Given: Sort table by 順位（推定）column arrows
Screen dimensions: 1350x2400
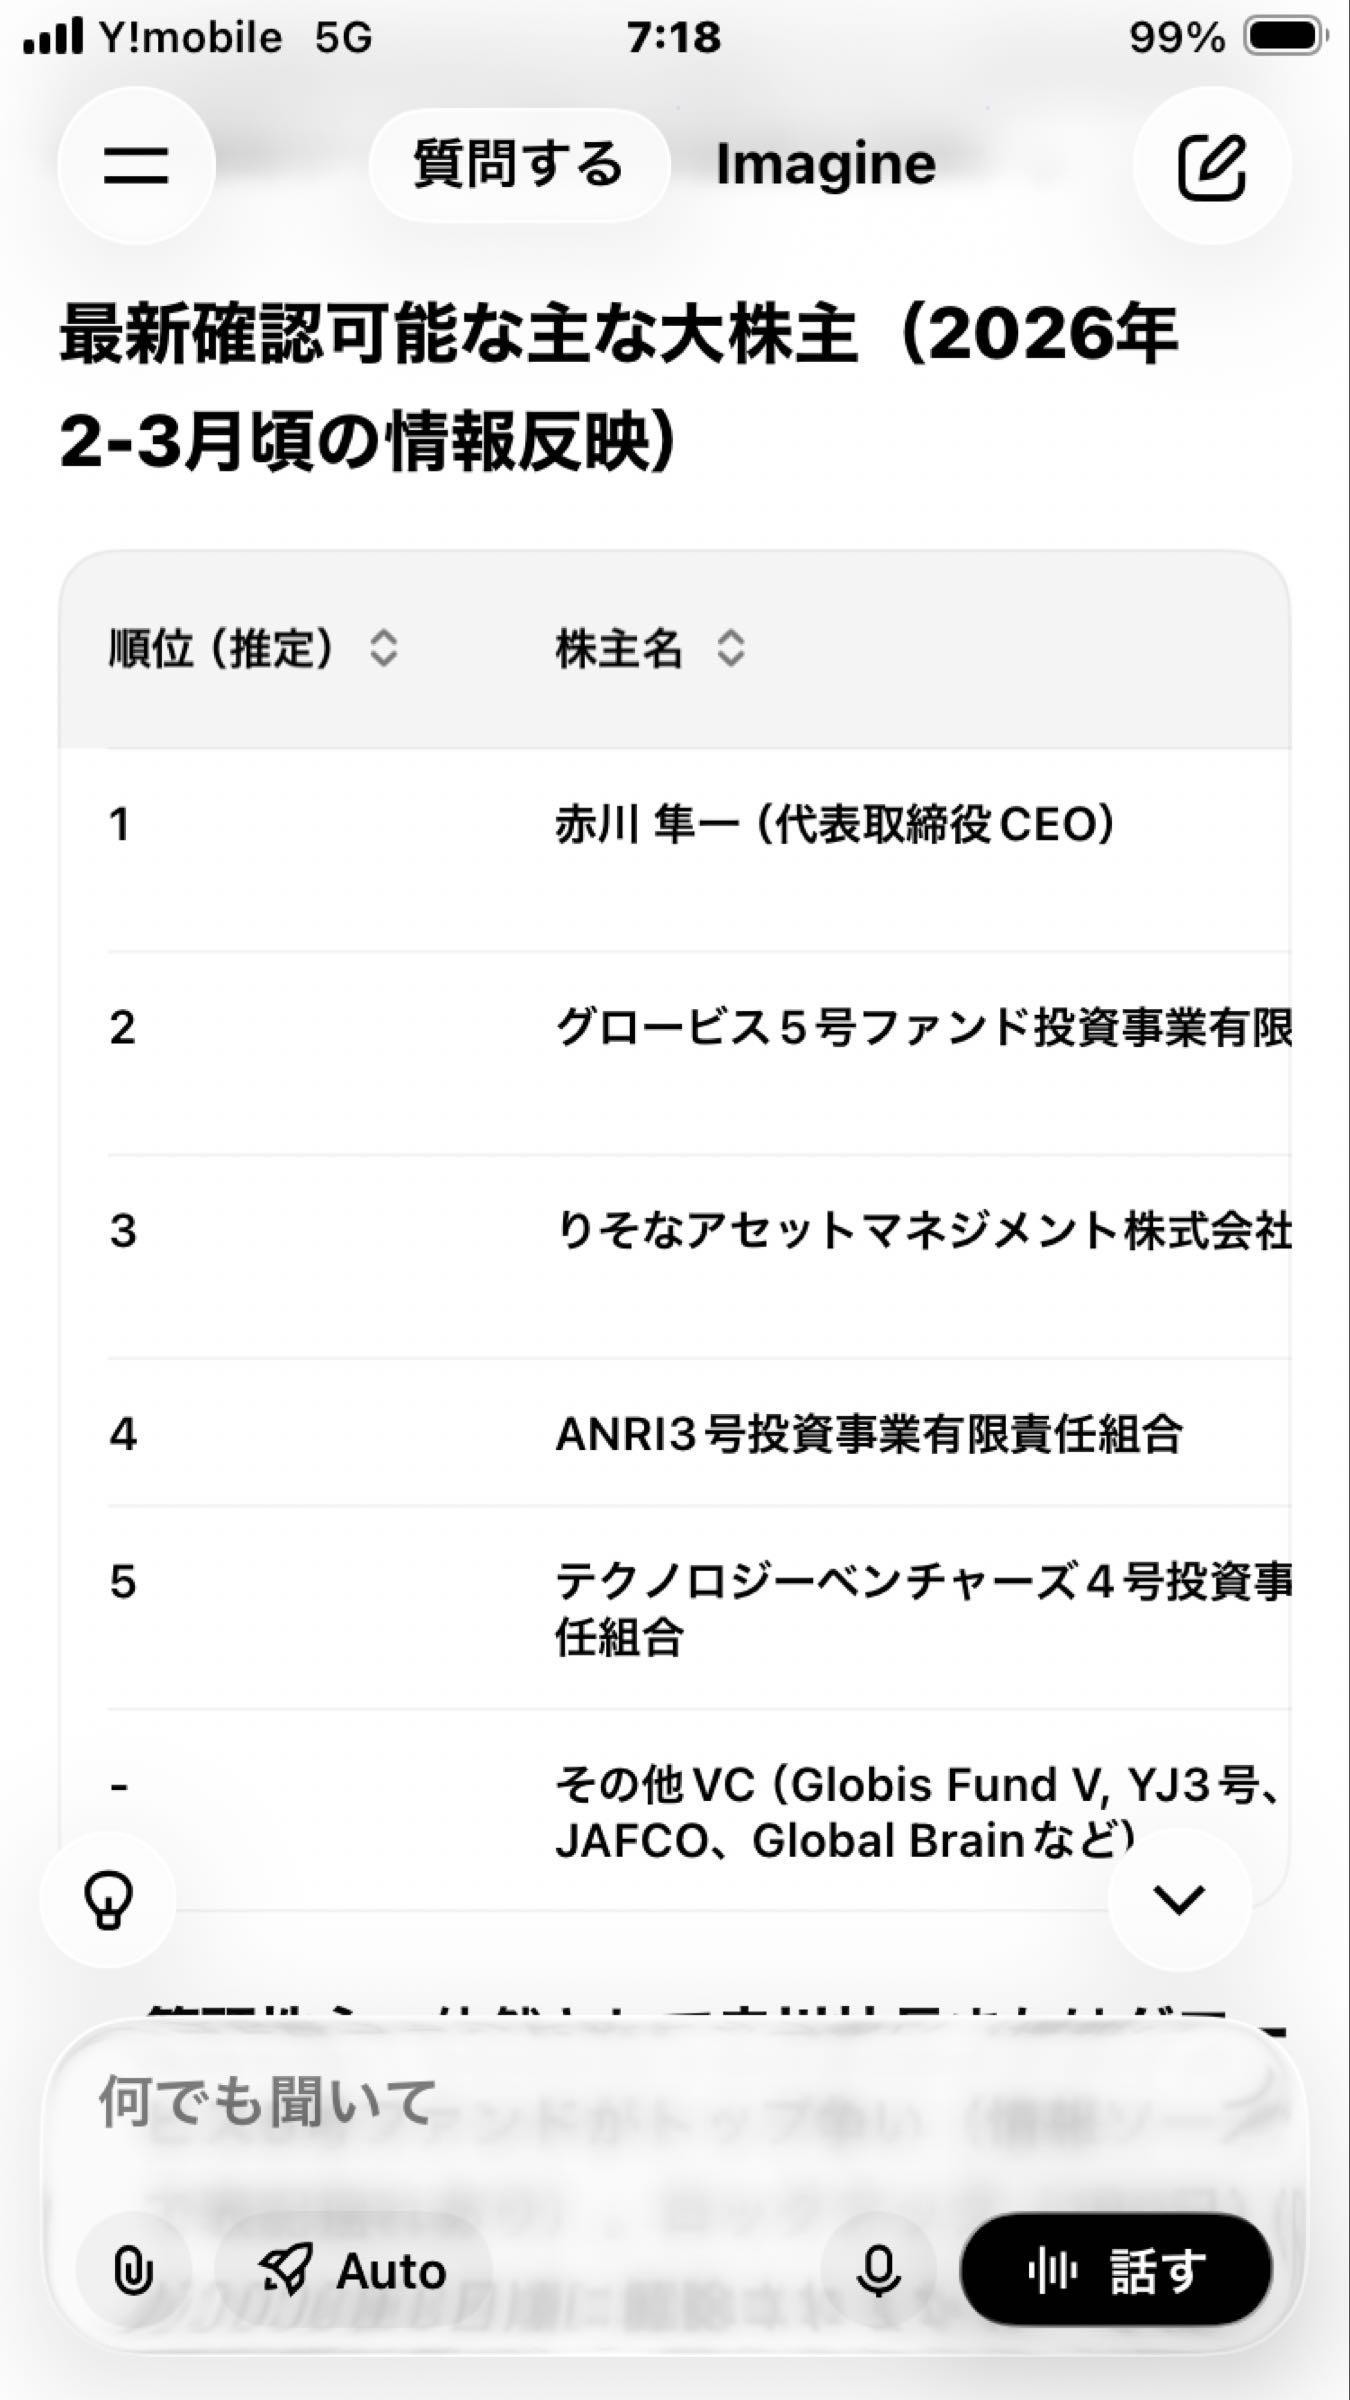Looking at the screenshot, I should pos(384,648).
